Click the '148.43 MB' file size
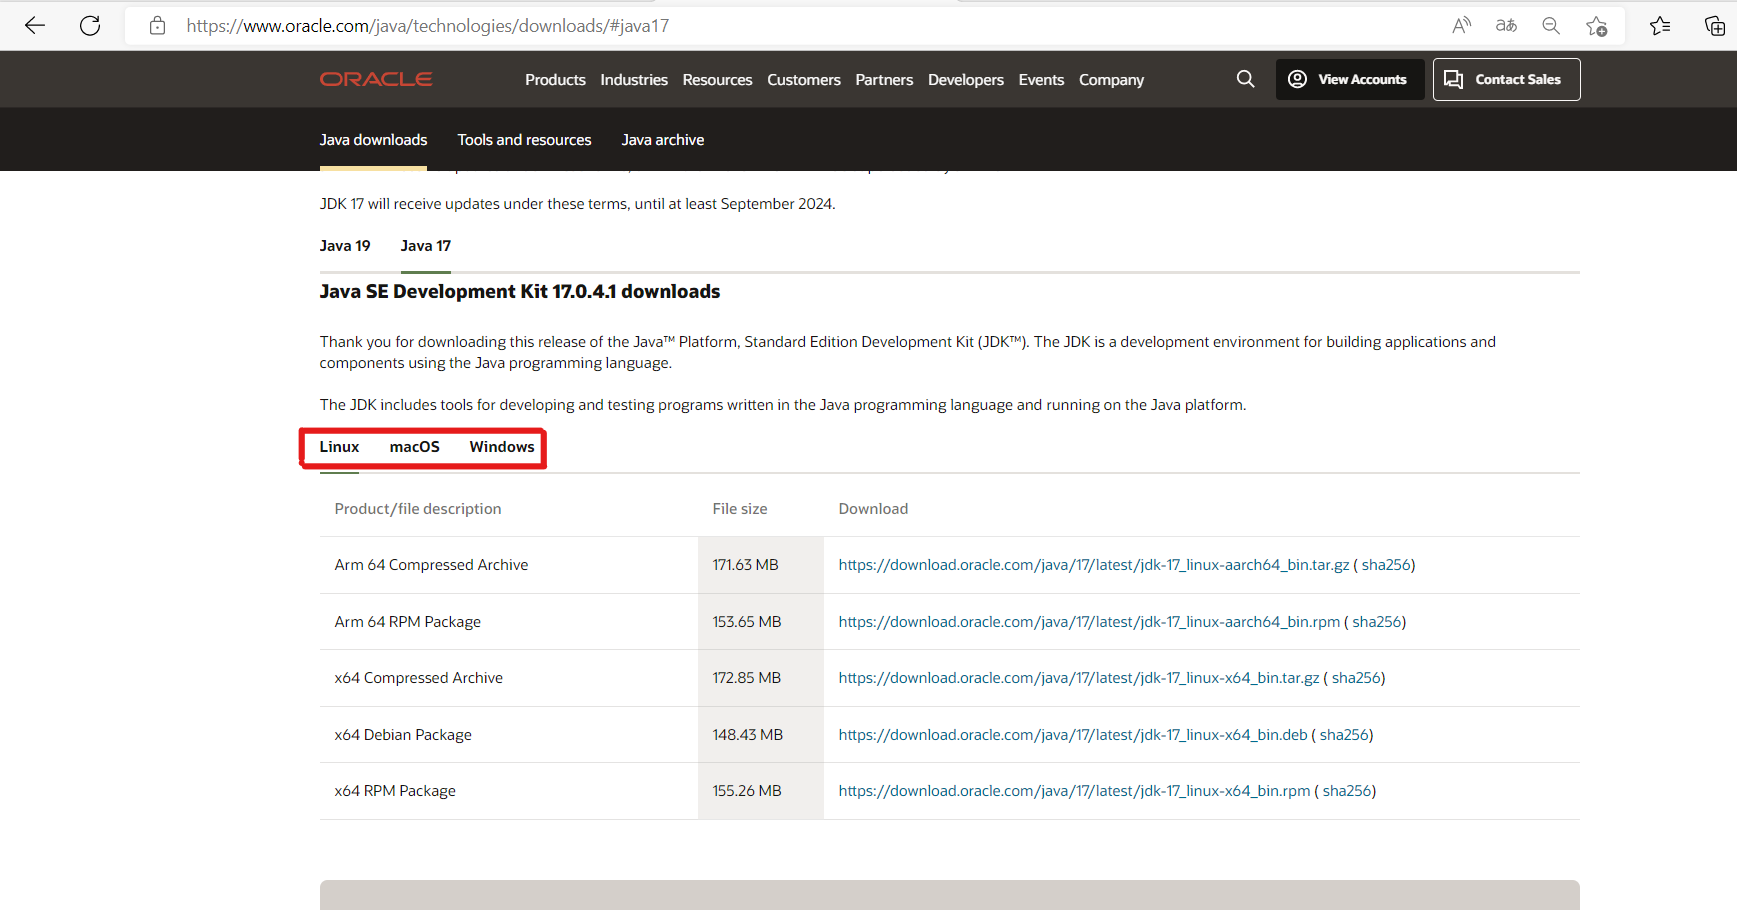Image resolution: width=1737 pixels, height=910 pixels. [x=747, y=735]
